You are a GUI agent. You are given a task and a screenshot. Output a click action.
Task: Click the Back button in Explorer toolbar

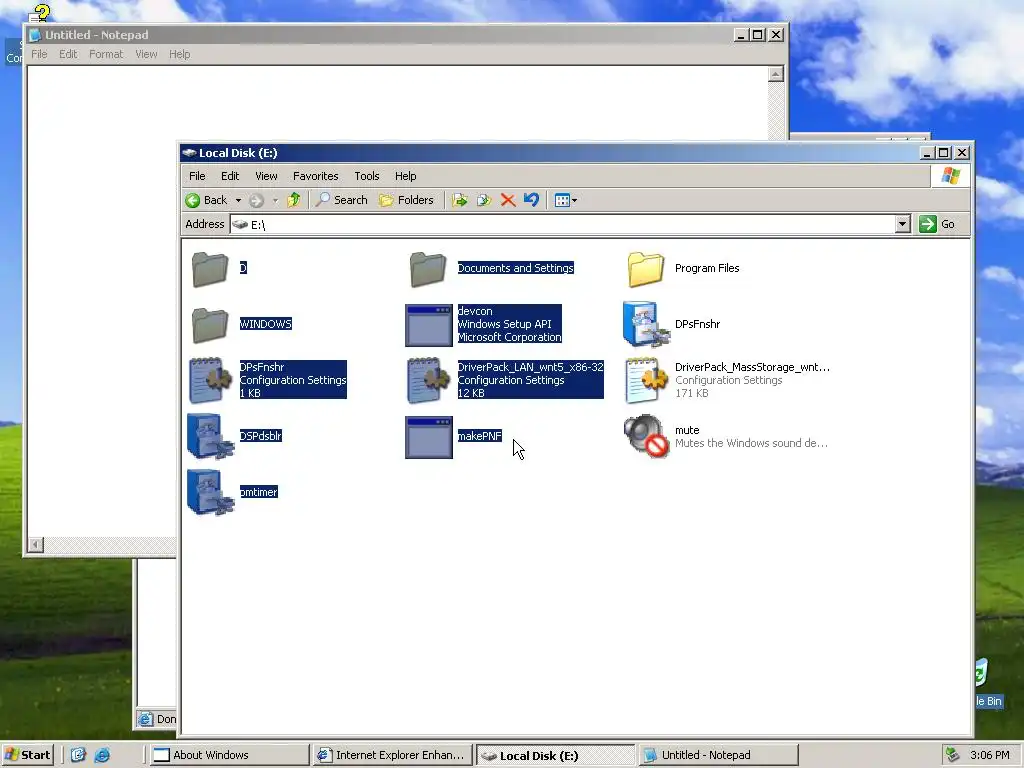coord(206,200)
